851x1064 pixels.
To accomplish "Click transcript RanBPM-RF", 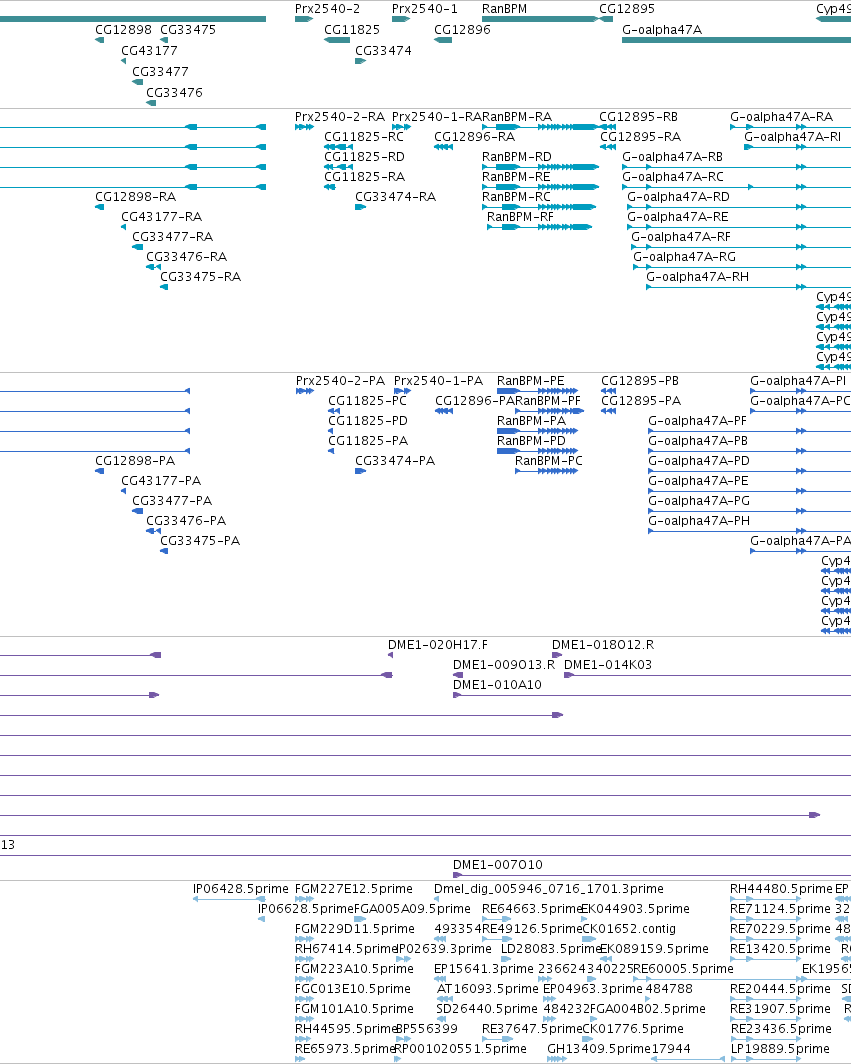I will coord(520,217).
